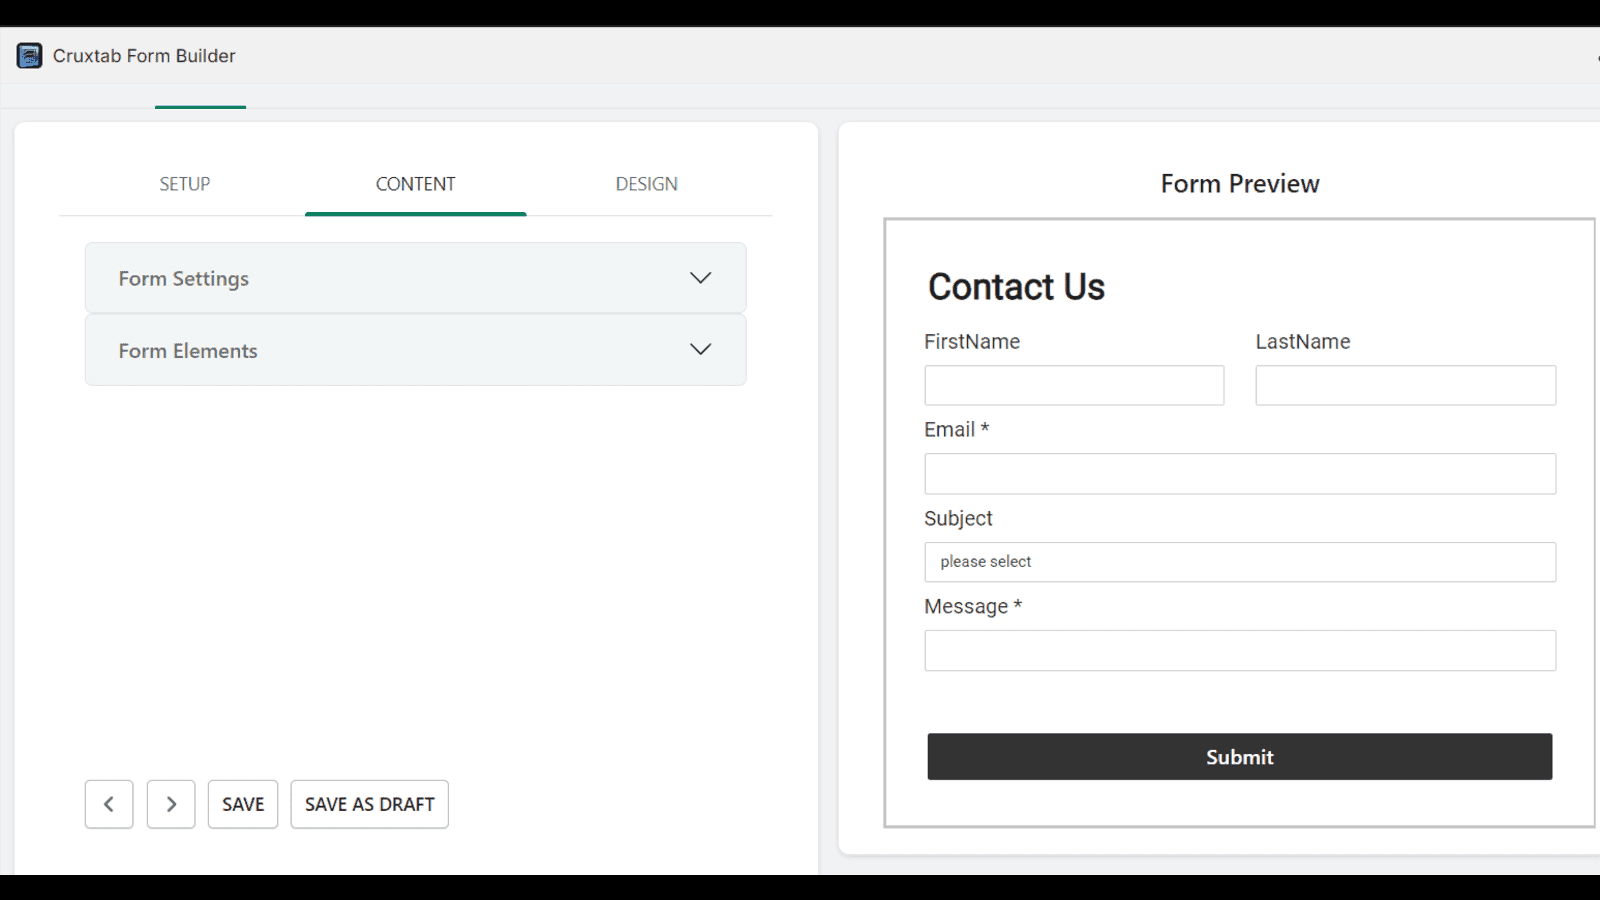This screenshot has width=1600, height=900.
Task: Click the back arrow navigation icon
Action: [x=108, y=804]
